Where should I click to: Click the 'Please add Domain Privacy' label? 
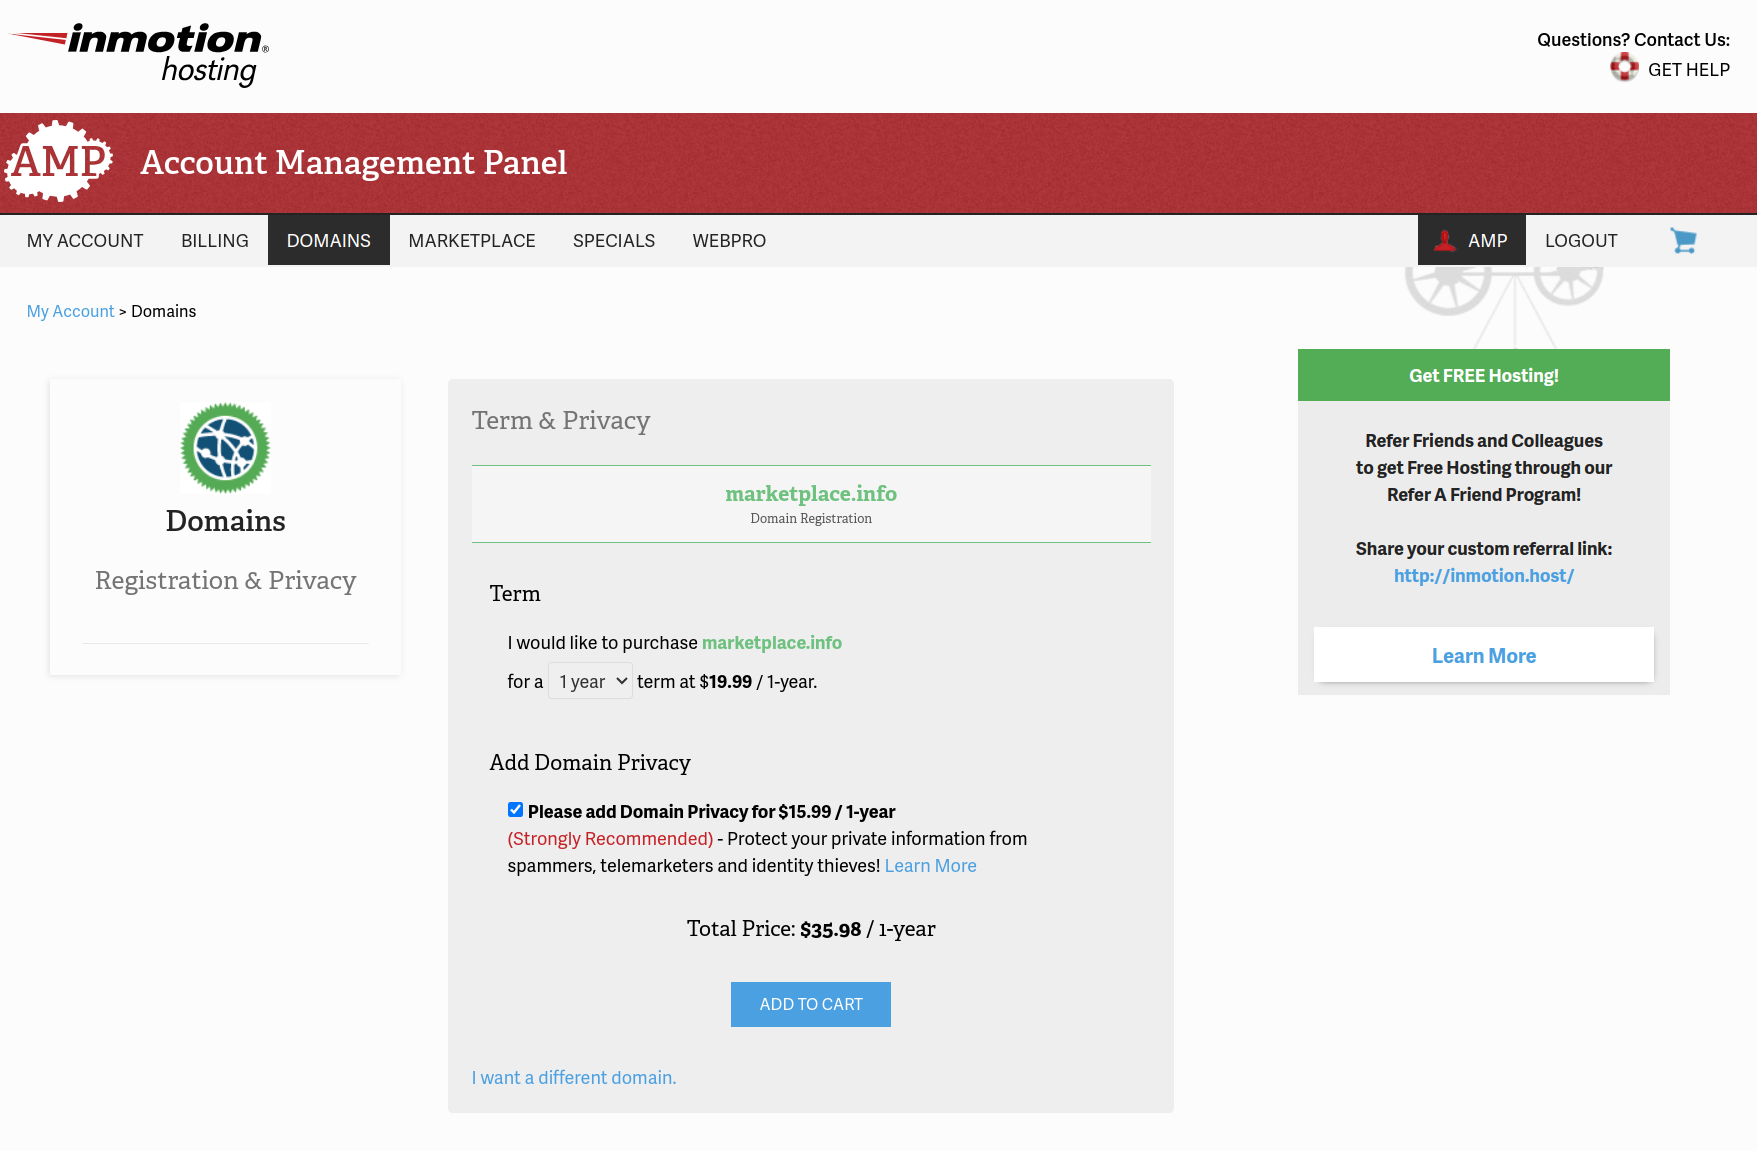coord(712,812)
